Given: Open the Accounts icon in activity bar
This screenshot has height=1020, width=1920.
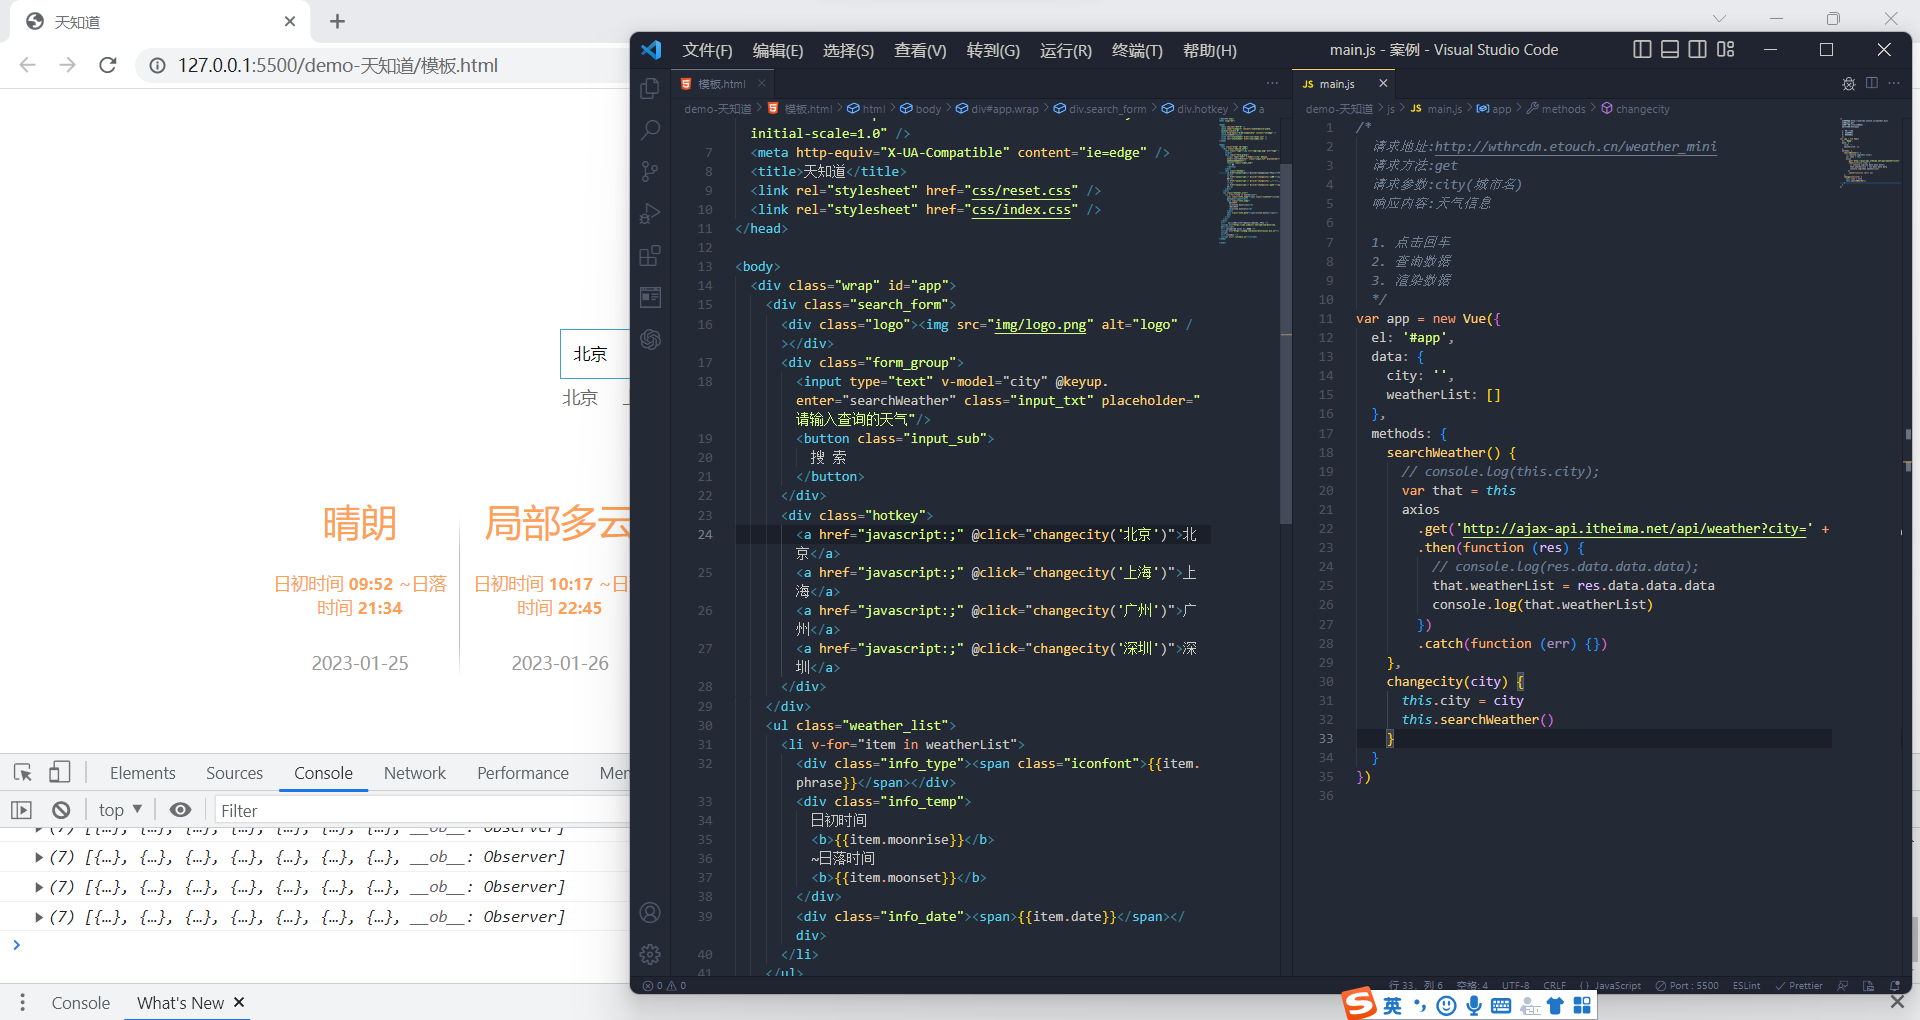Looking at the screenshot, I should point(651,912).
